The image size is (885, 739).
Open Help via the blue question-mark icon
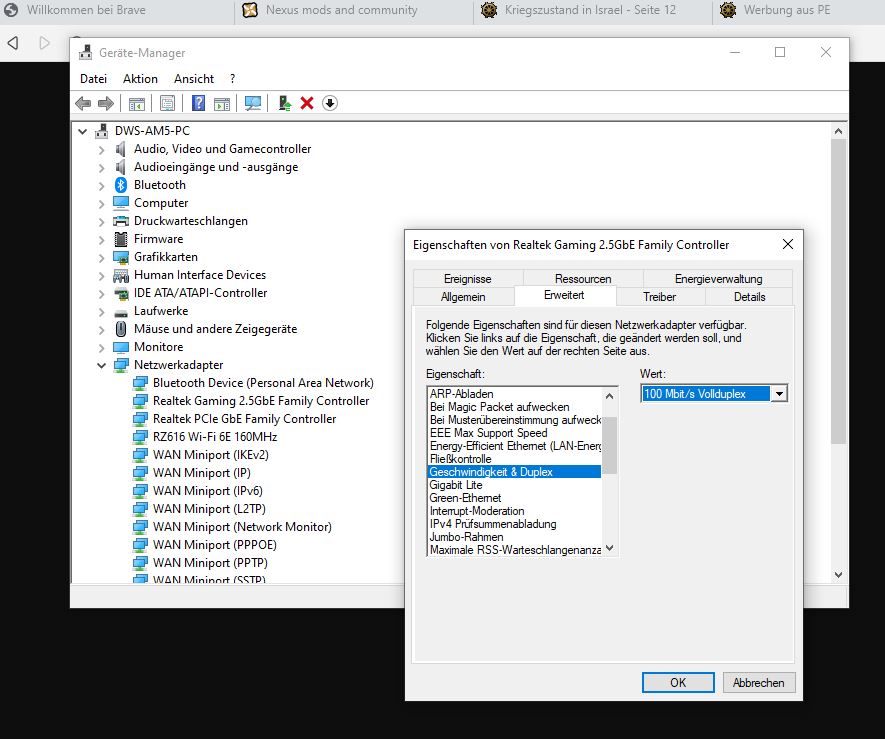click(198, 103)
